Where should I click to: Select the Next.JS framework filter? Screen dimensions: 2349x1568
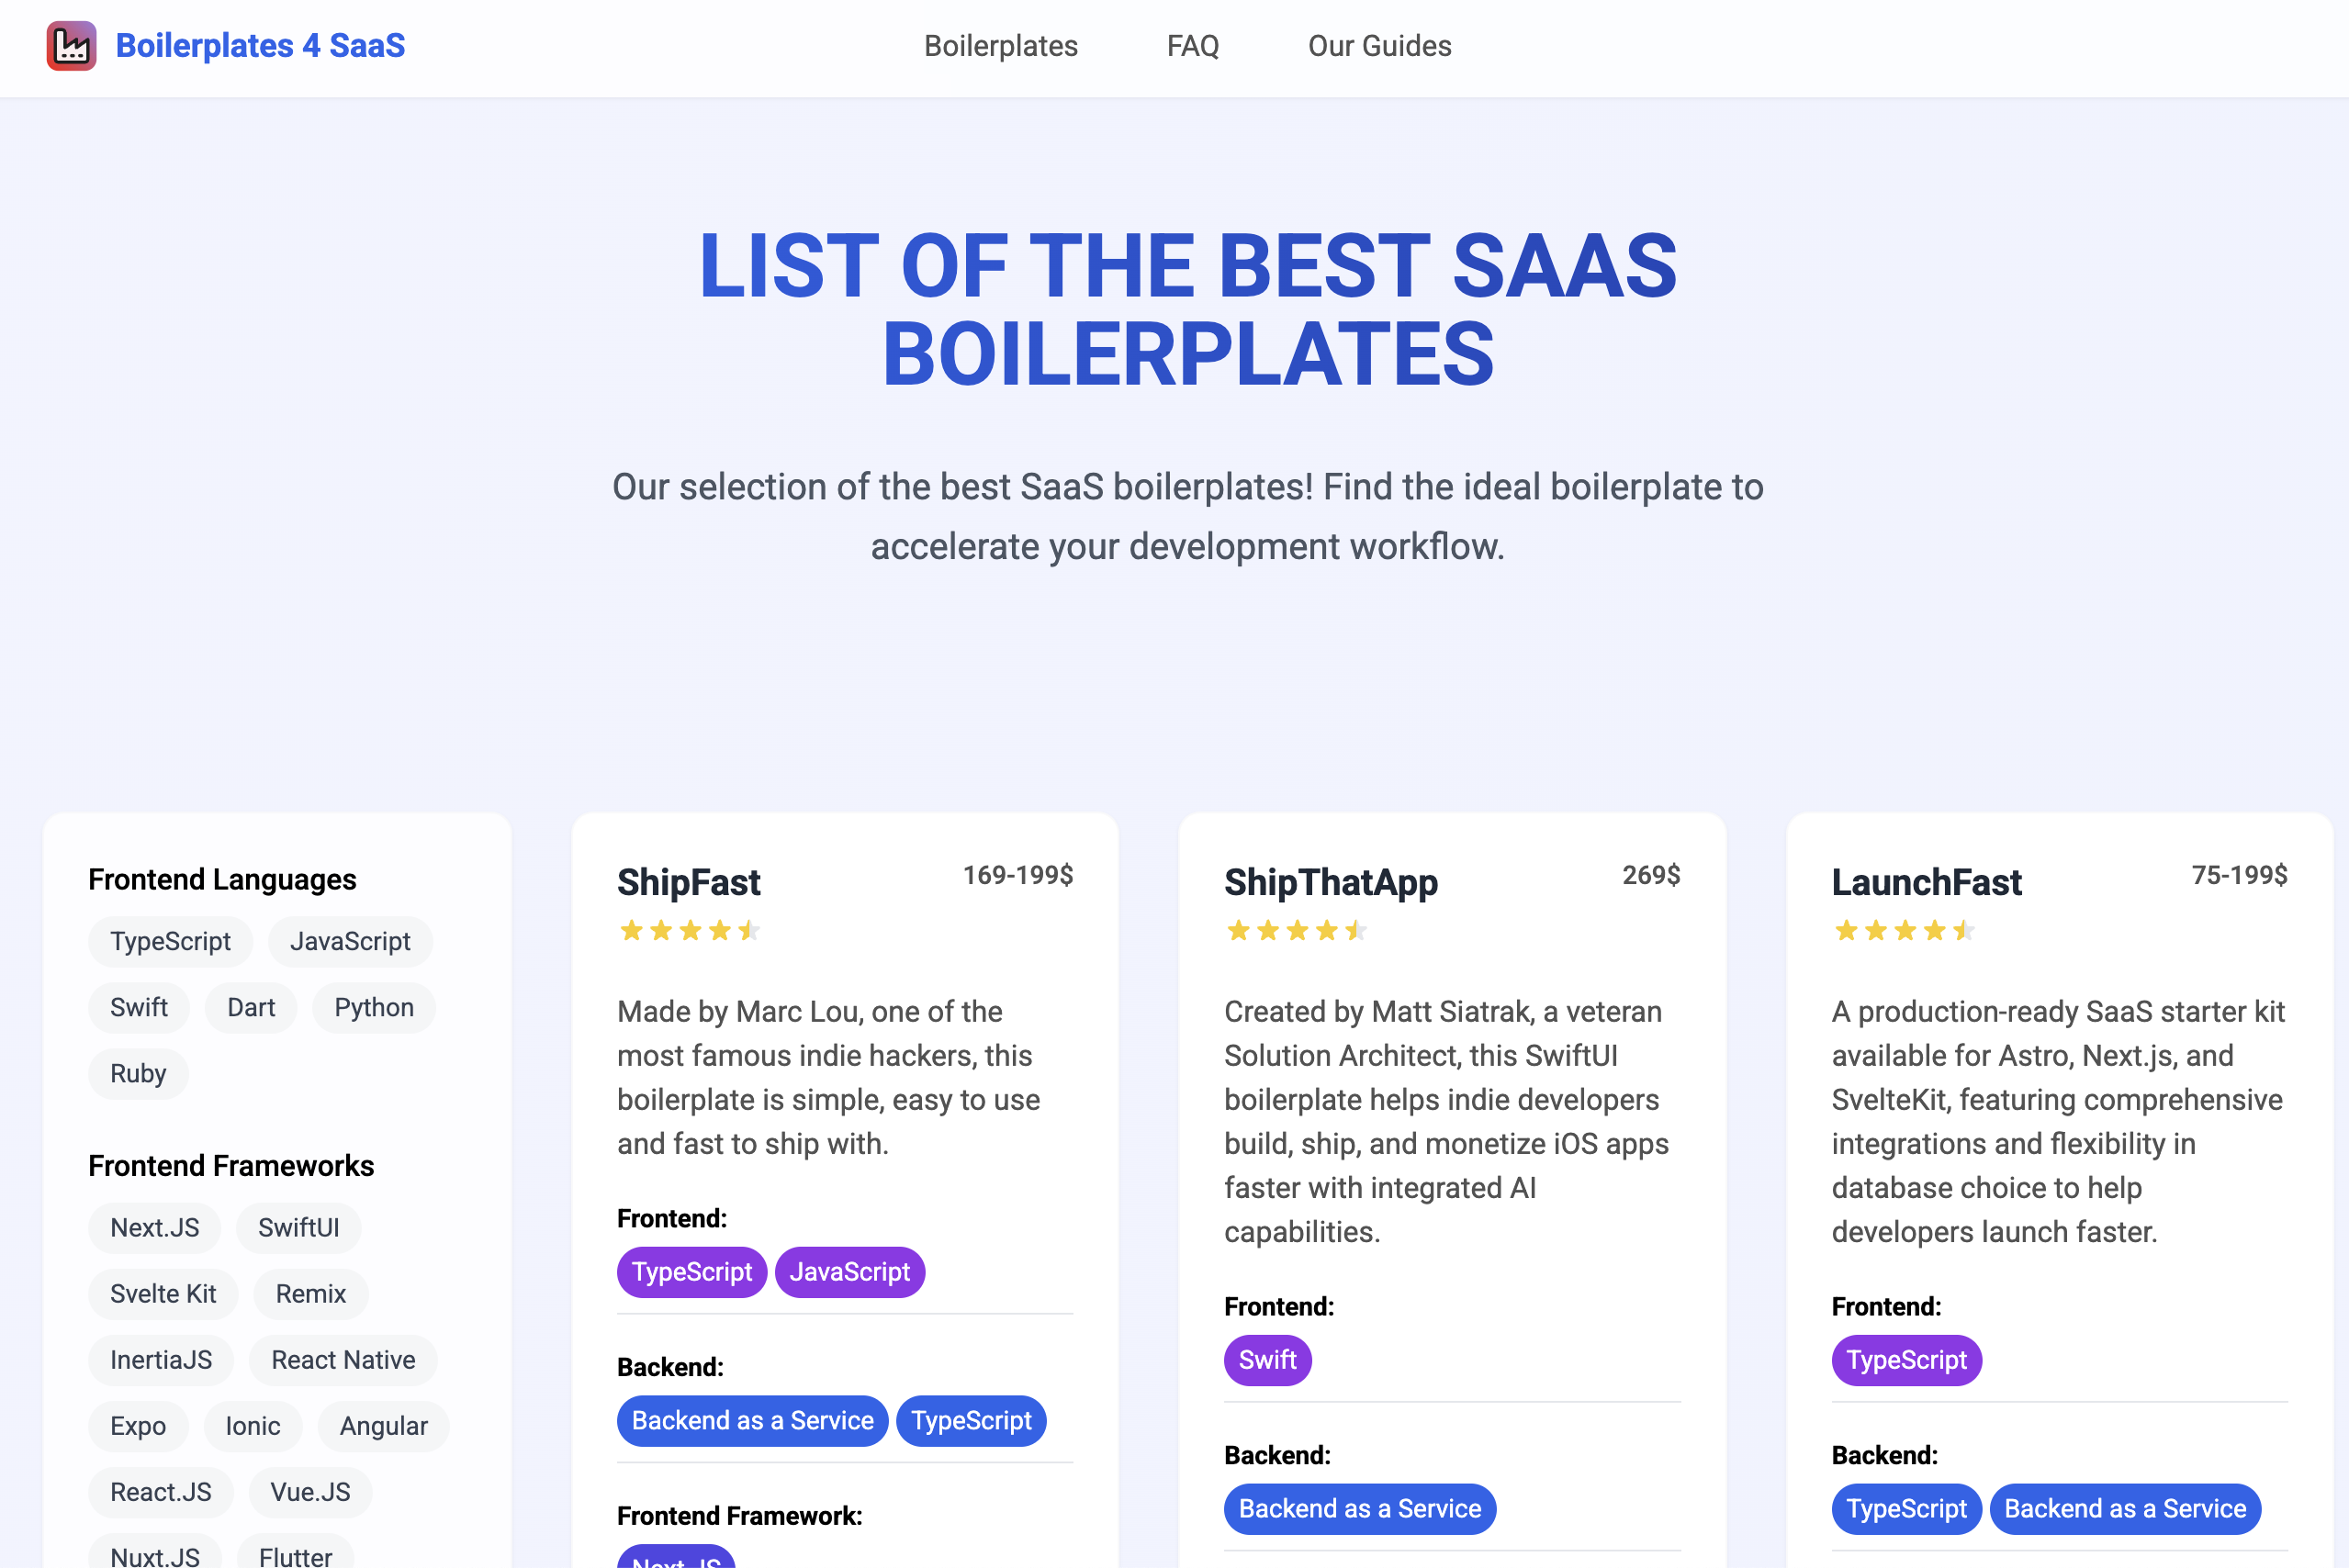(154, 1227)
